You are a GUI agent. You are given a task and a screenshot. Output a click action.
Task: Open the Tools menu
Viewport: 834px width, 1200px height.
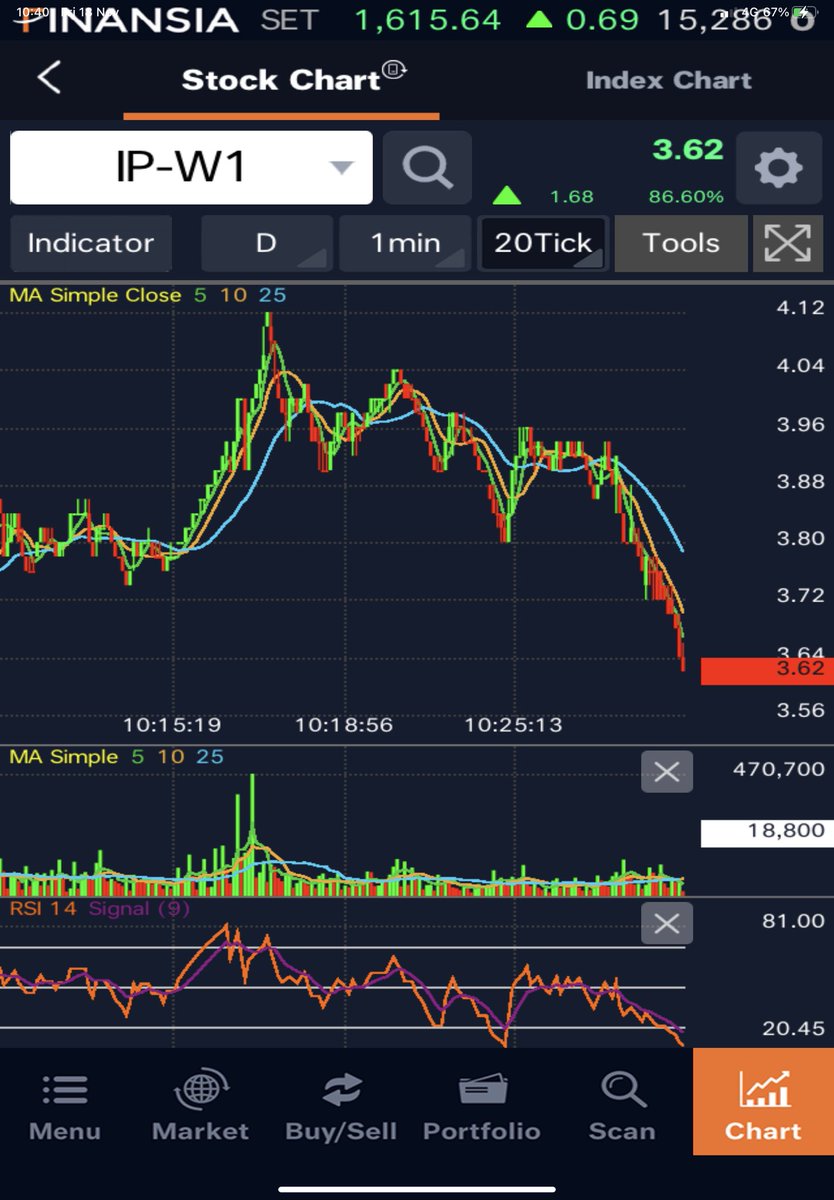tap(681, 243)
